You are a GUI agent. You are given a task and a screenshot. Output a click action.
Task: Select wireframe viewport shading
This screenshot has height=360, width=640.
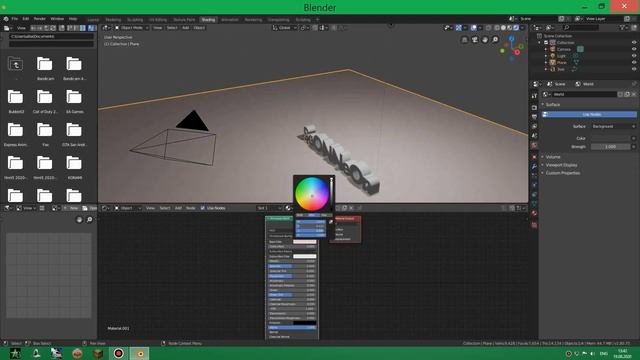(x=497, y=28)
